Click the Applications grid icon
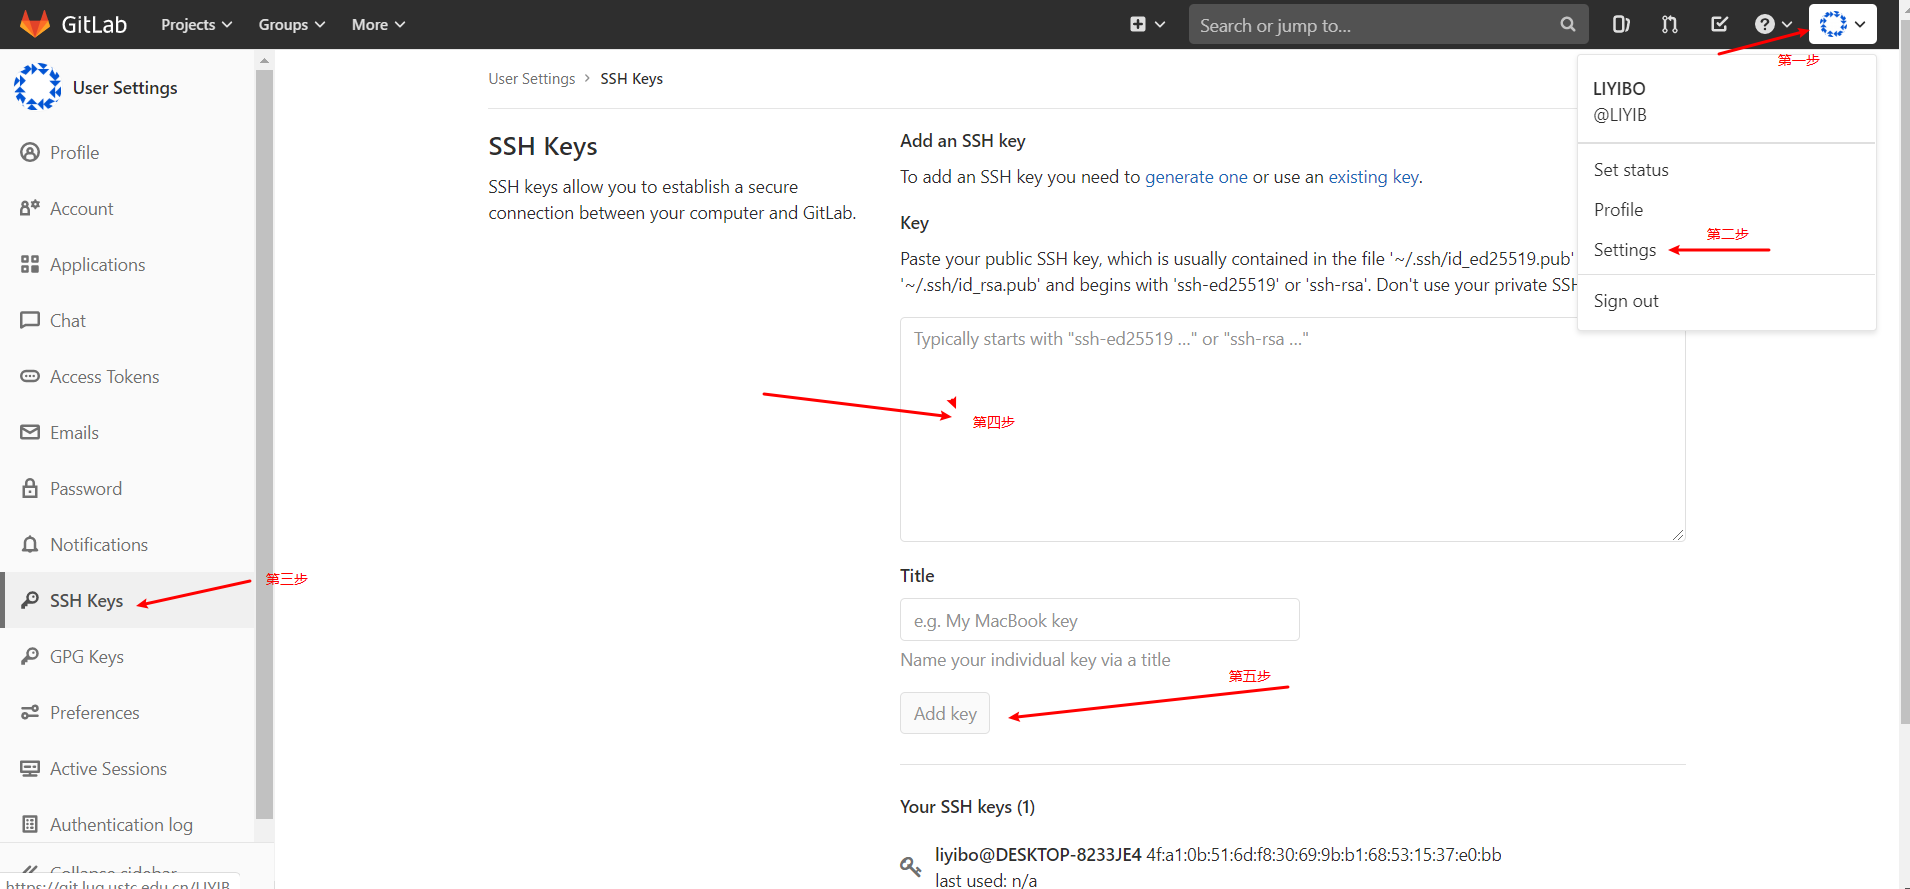Viewport: 1910px width, 889px height. coord(30,264)
